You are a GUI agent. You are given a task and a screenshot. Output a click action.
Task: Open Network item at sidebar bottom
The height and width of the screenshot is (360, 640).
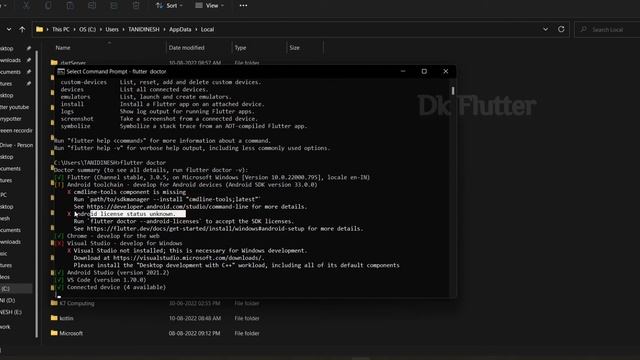click(5, 327)
